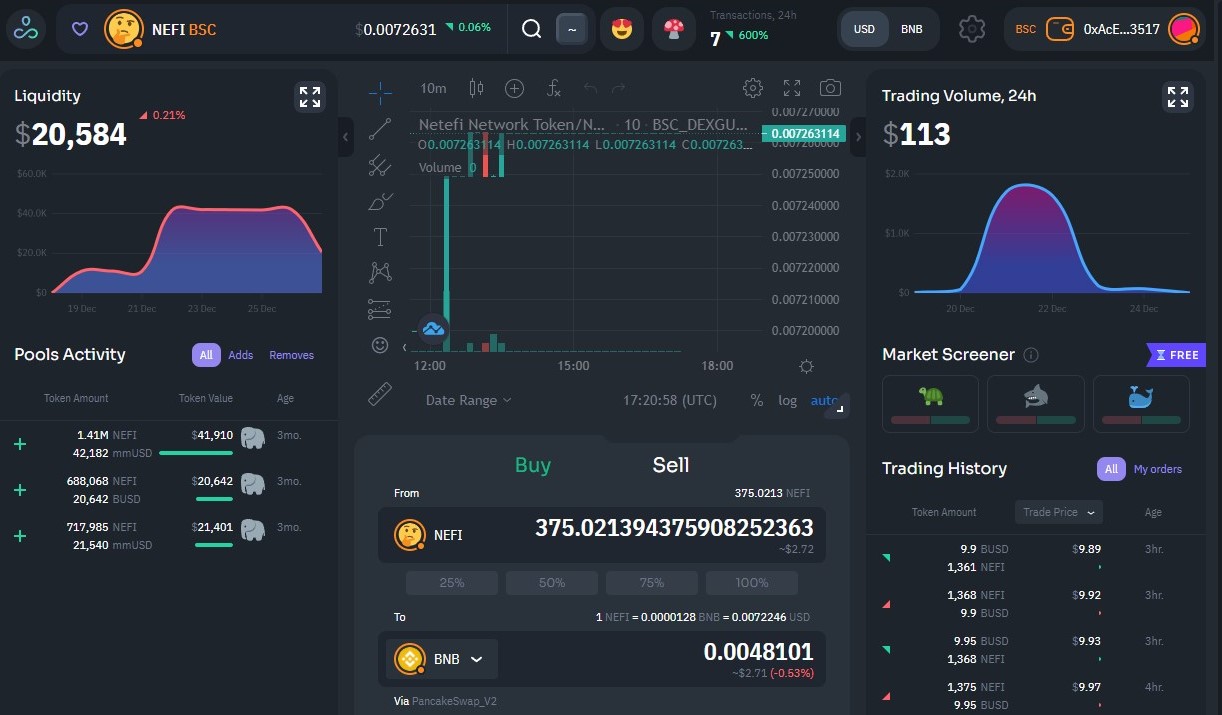Toggle auto scale on chart
The width and height of the screenshot is (1222, 715).
(x=824, y=400)
